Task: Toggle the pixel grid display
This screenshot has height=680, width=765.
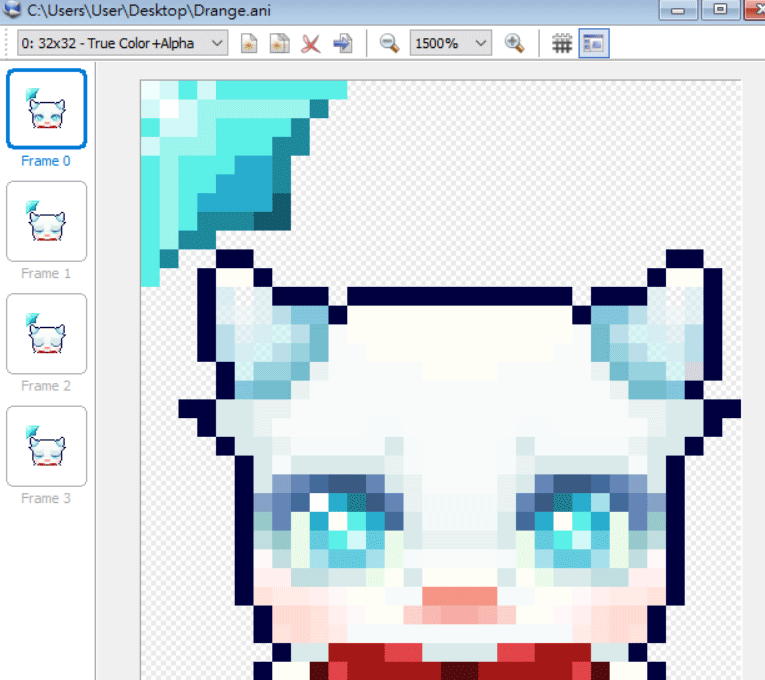Action: 562,43
